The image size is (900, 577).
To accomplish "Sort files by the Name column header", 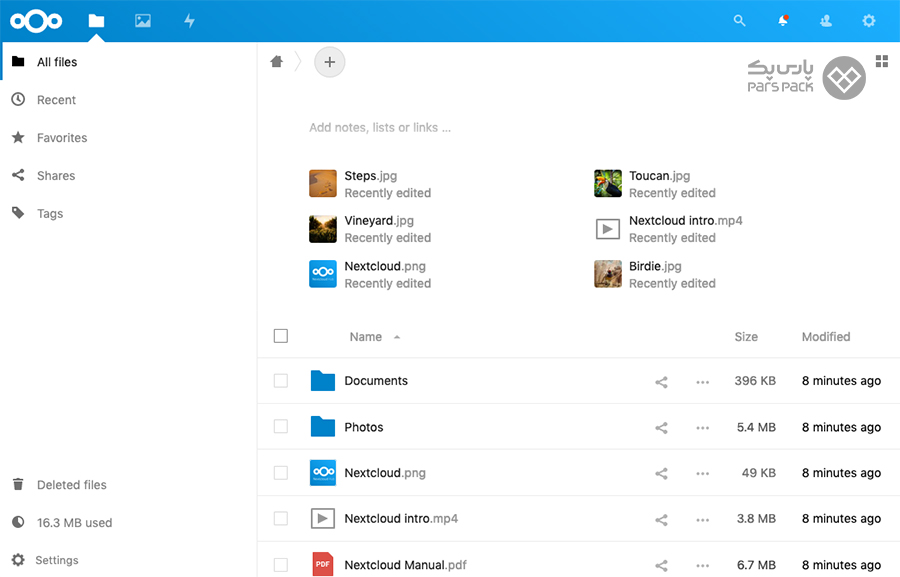I will (x=366, y=337).
